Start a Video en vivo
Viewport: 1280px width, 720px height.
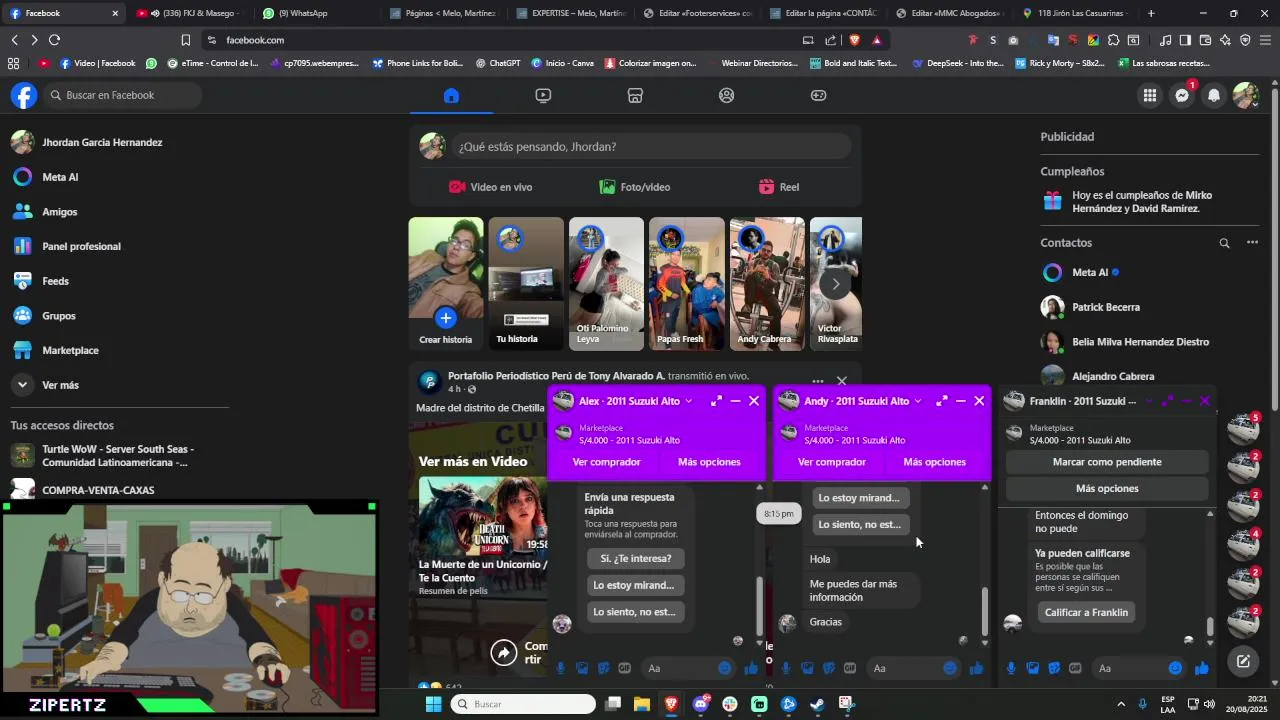pos(490,187)
